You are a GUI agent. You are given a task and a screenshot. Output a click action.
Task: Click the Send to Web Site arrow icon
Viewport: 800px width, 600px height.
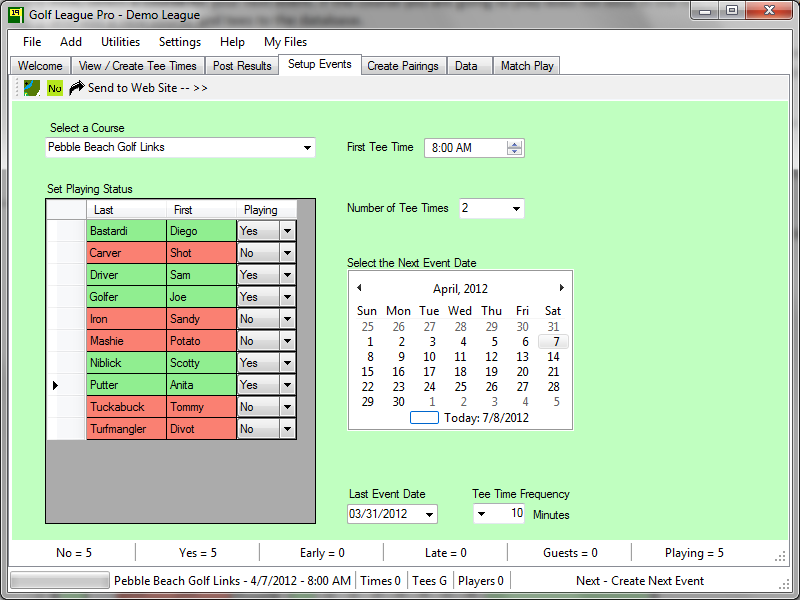tap(77, 88)
